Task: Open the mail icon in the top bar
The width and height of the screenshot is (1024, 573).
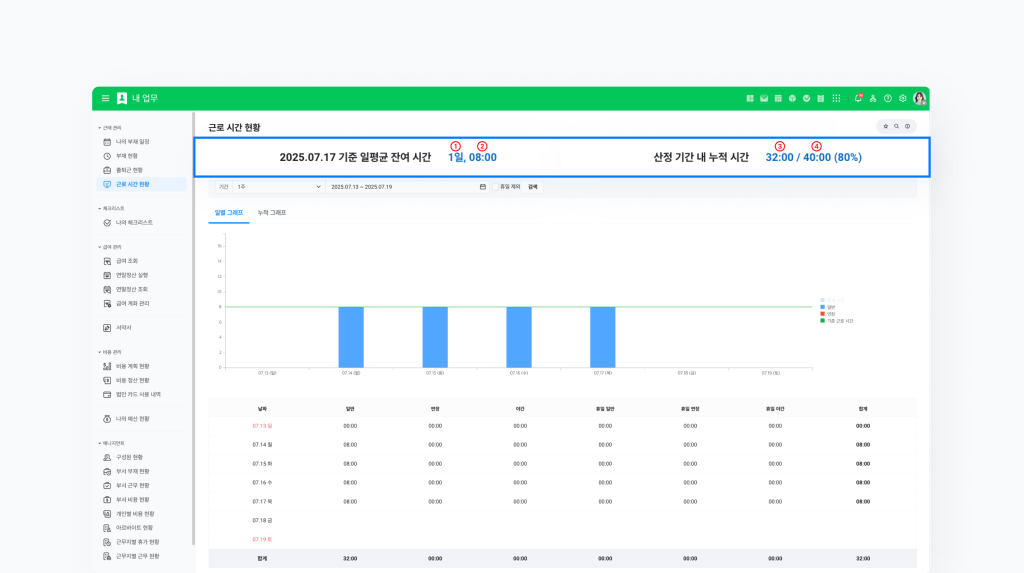Action: [764, 98]
